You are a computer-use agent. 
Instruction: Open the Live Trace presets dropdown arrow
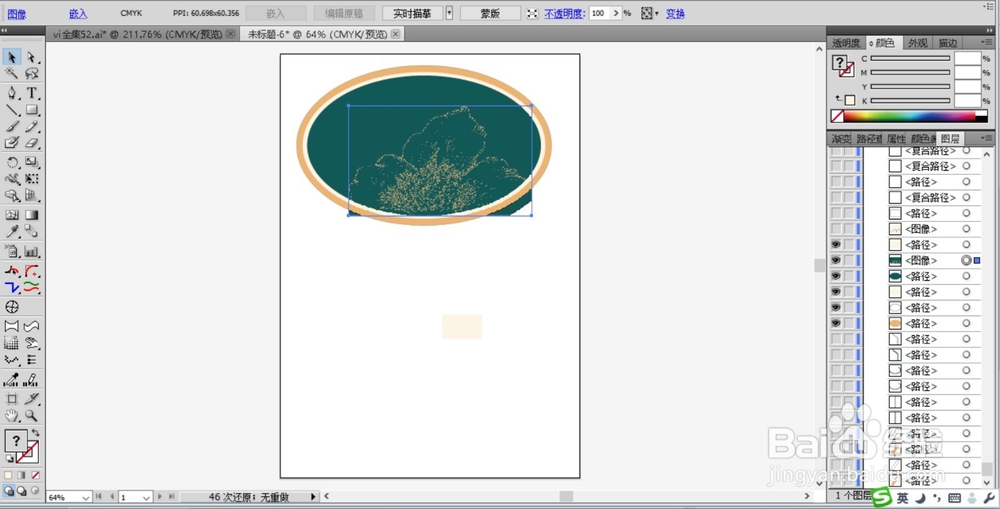click(x=449, y=13)
